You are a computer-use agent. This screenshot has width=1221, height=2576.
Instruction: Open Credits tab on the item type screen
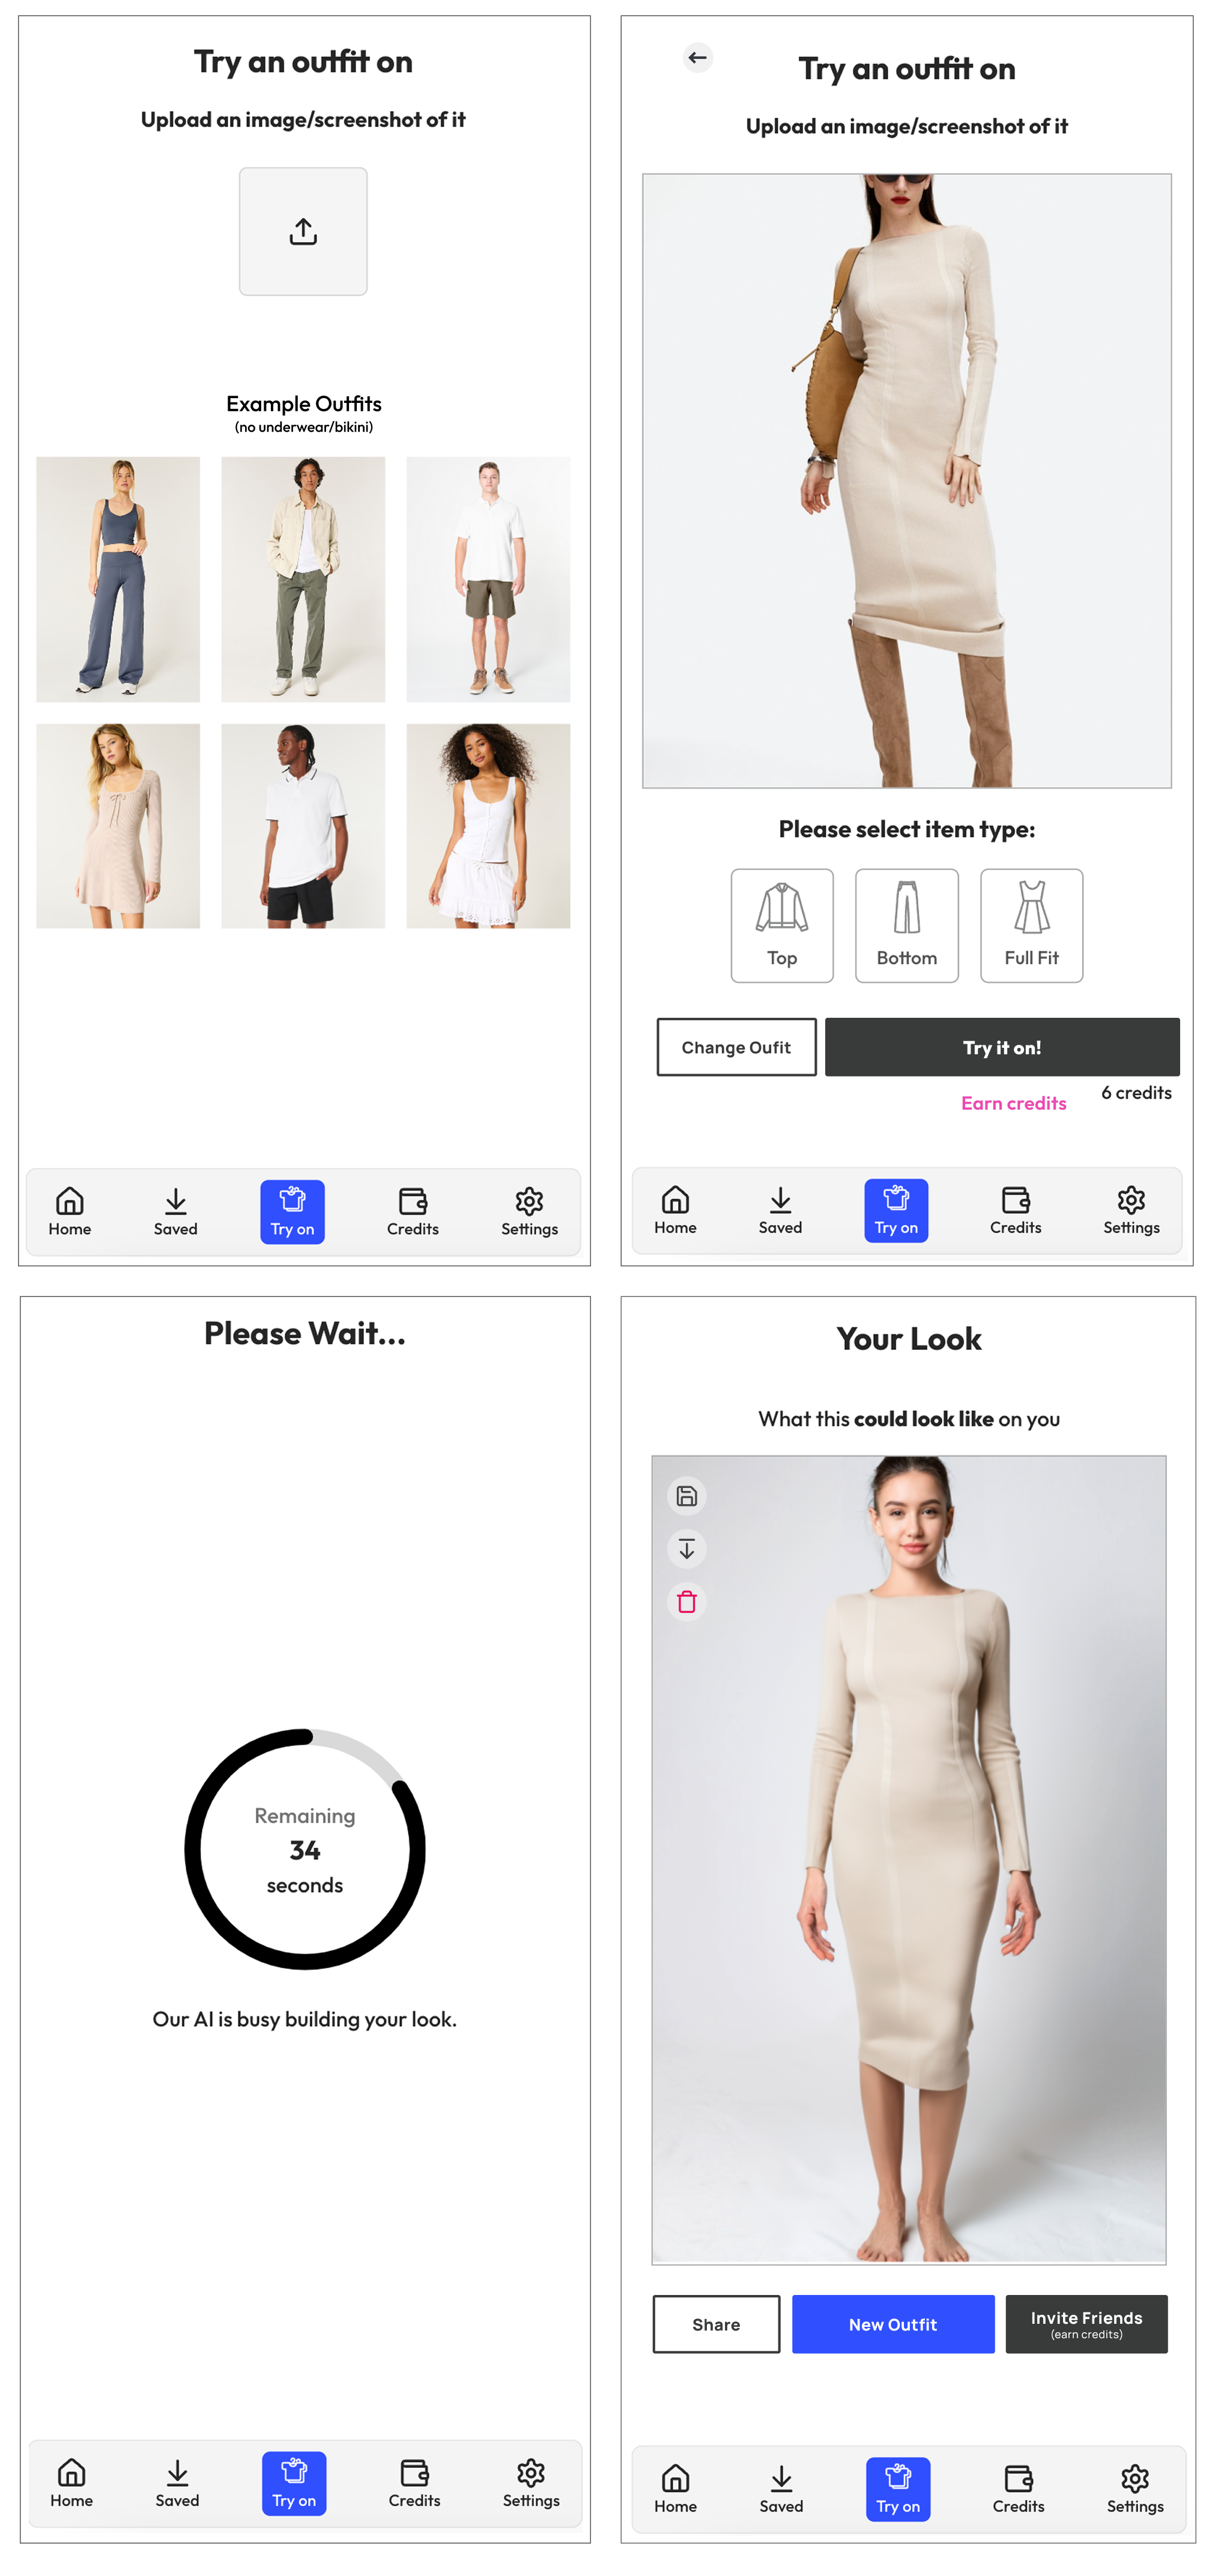click(x=1016, y=1211)
